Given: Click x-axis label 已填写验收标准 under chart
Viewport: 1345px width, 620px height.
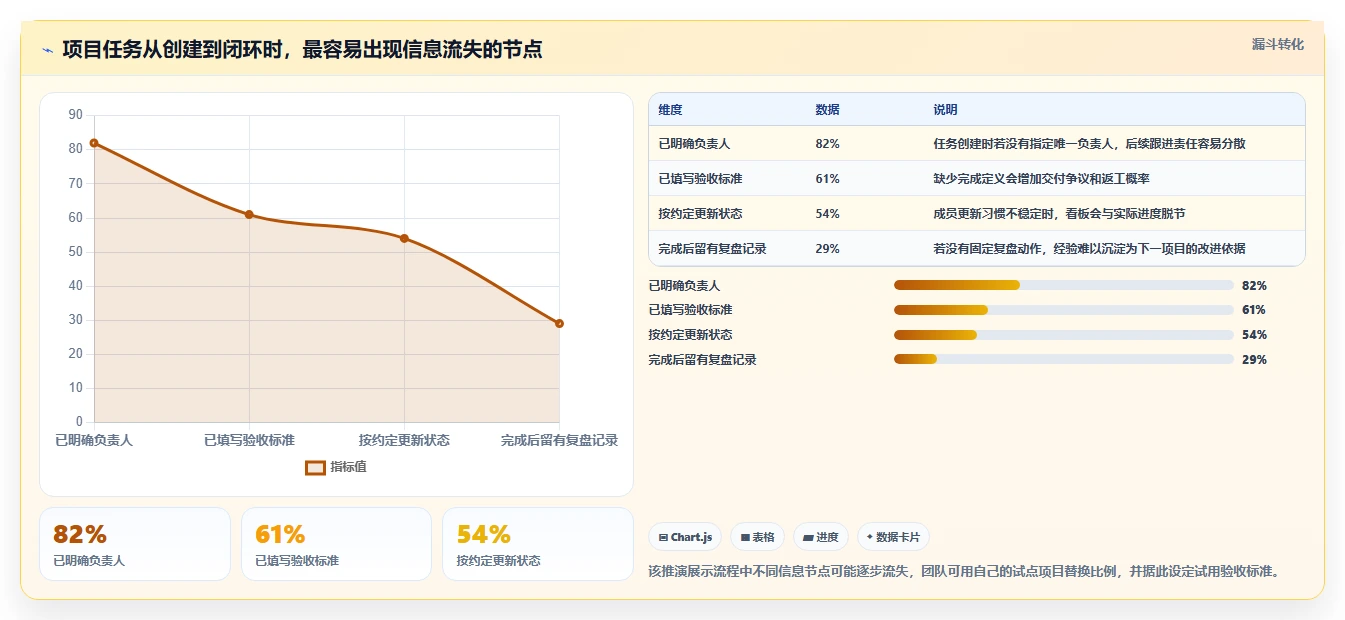Looking at the screenshot, I should pos(249,440).
